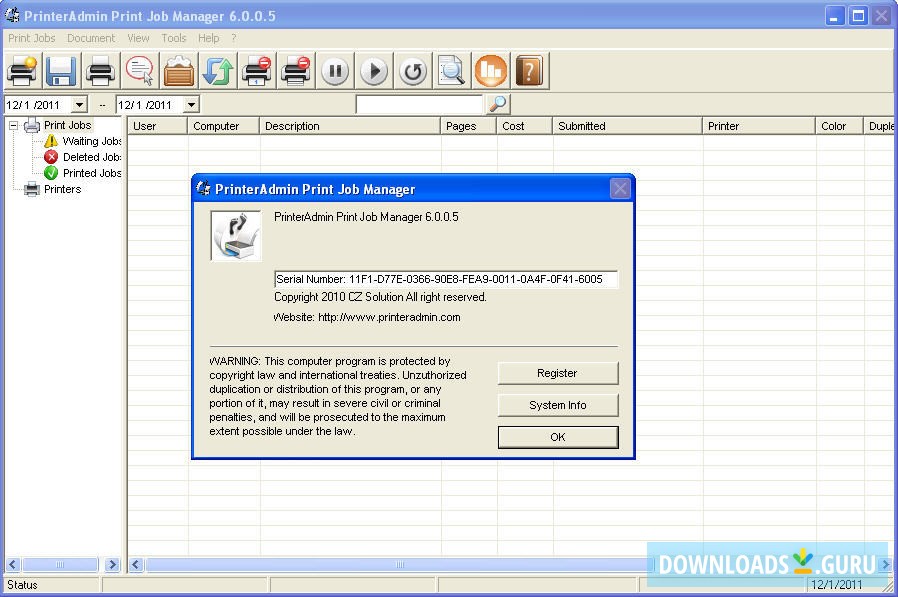The width and height of the screenshot is (898, 597).
Task: Pause the selected print job
Action: pos(335,71)
